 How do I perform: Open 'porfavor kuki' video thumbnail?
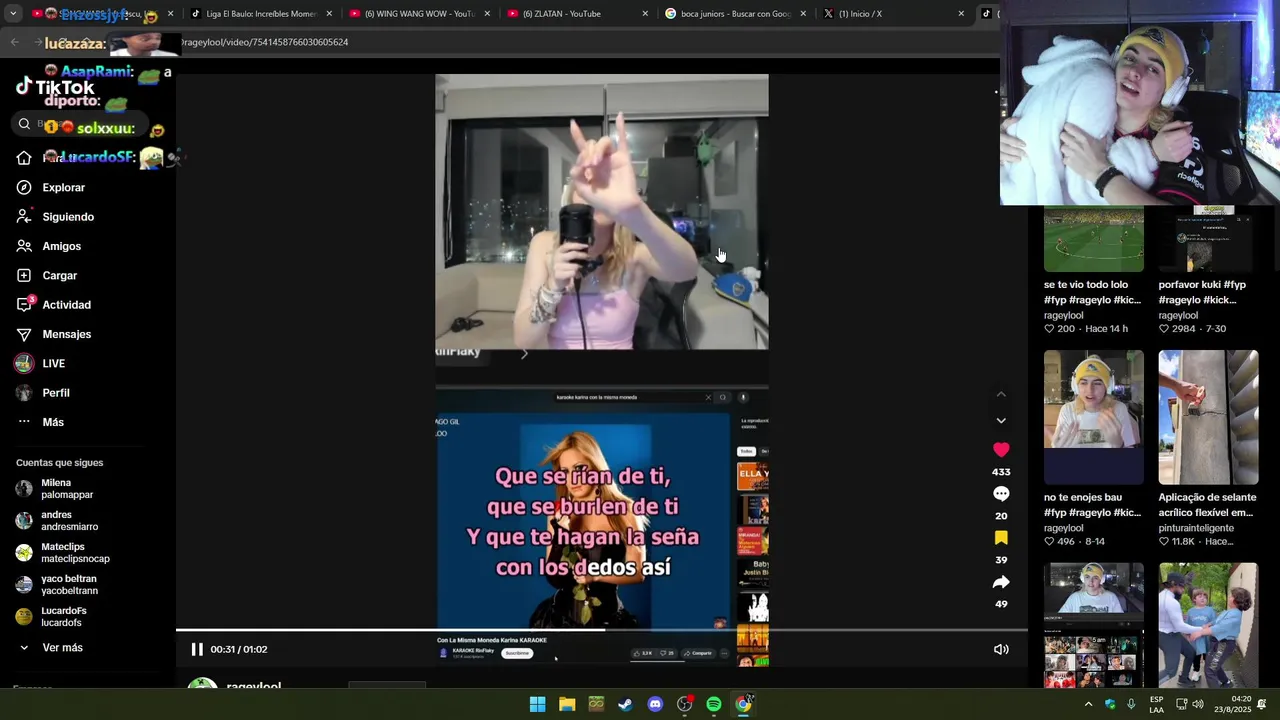pos(1208,238)
